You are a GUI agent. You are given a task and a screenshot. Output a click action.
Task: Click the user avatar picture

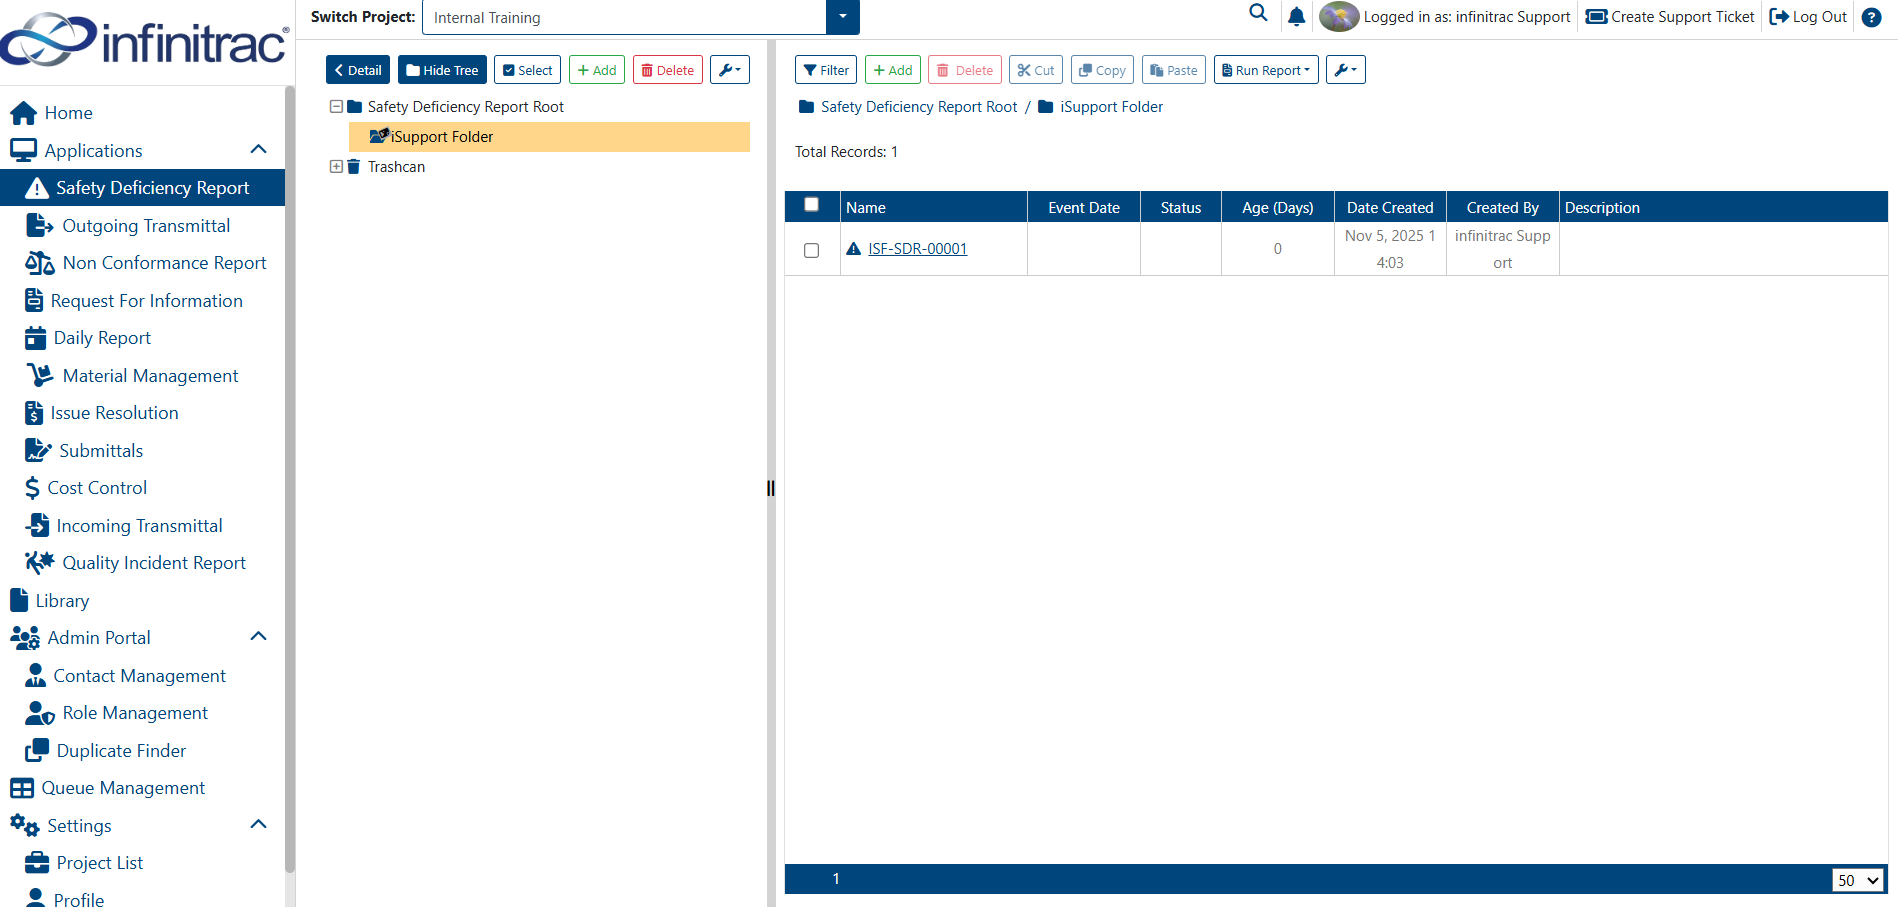[x=1339, y=16]
